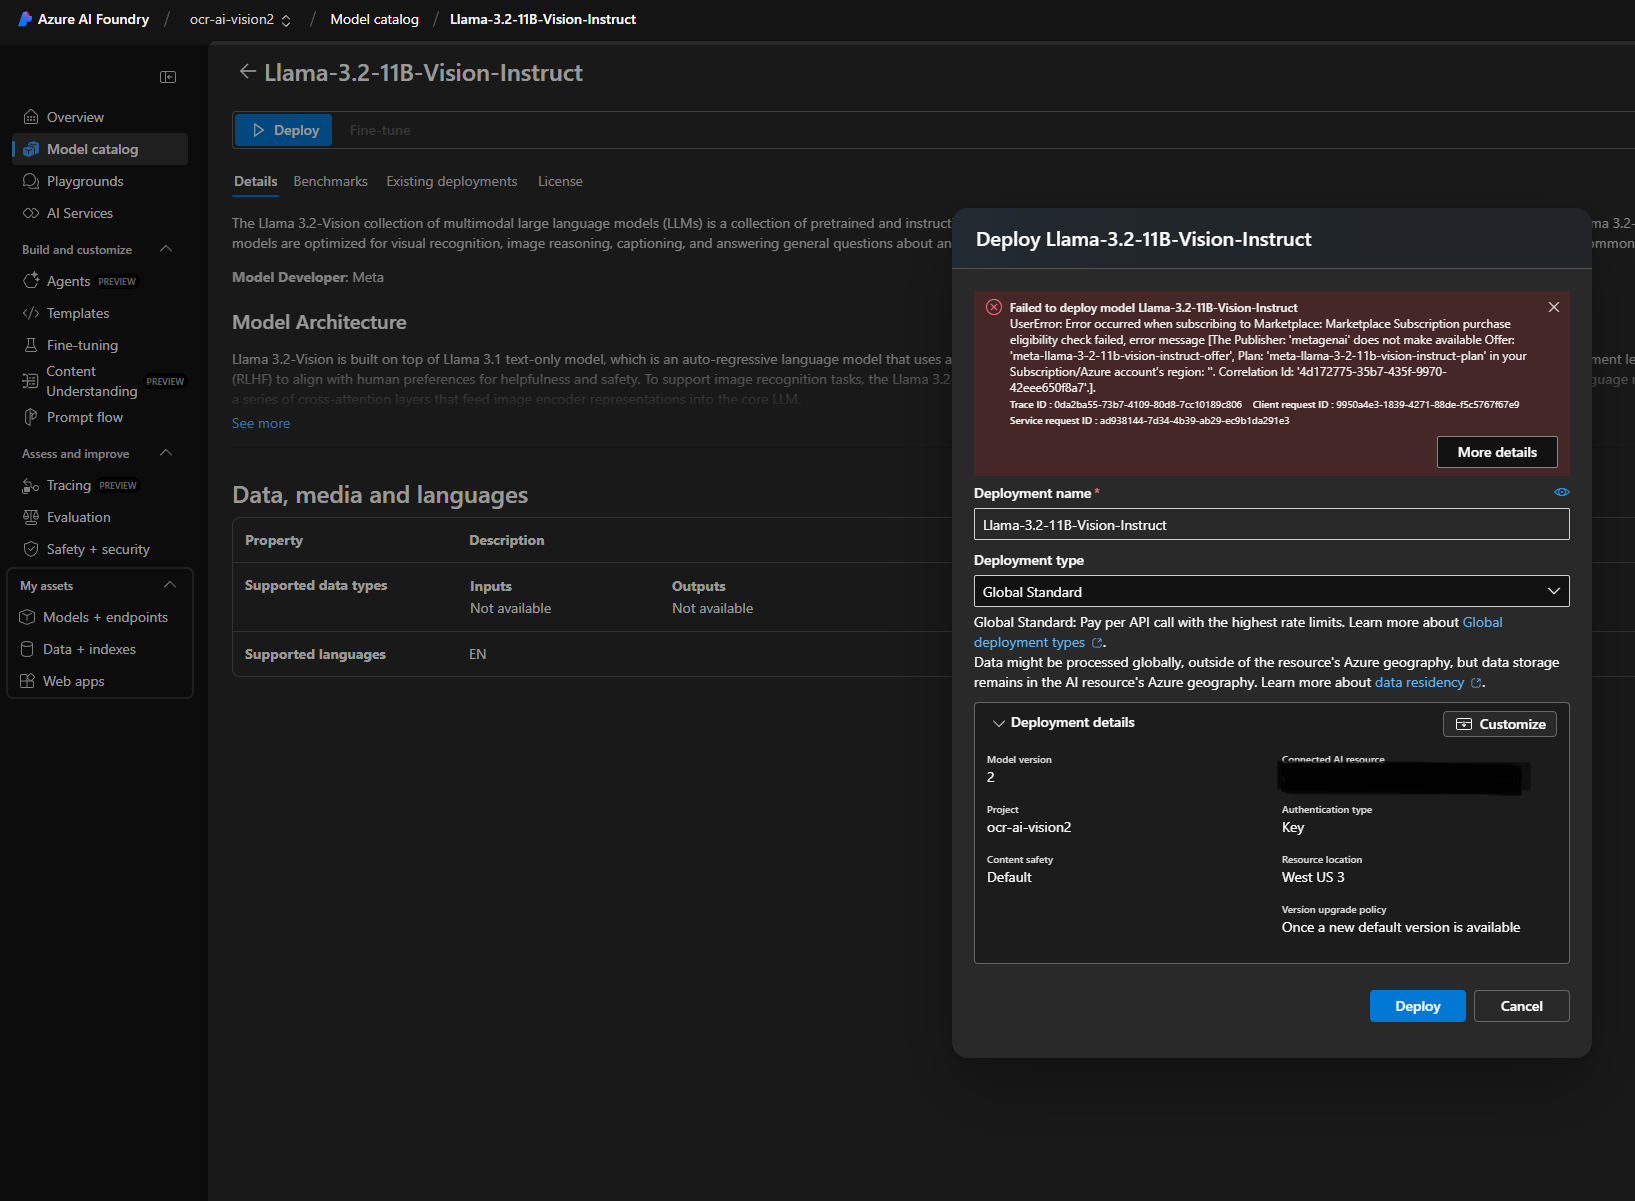Click the Key authentication type value
Screen dimensions: 1635x1201
1293,827
